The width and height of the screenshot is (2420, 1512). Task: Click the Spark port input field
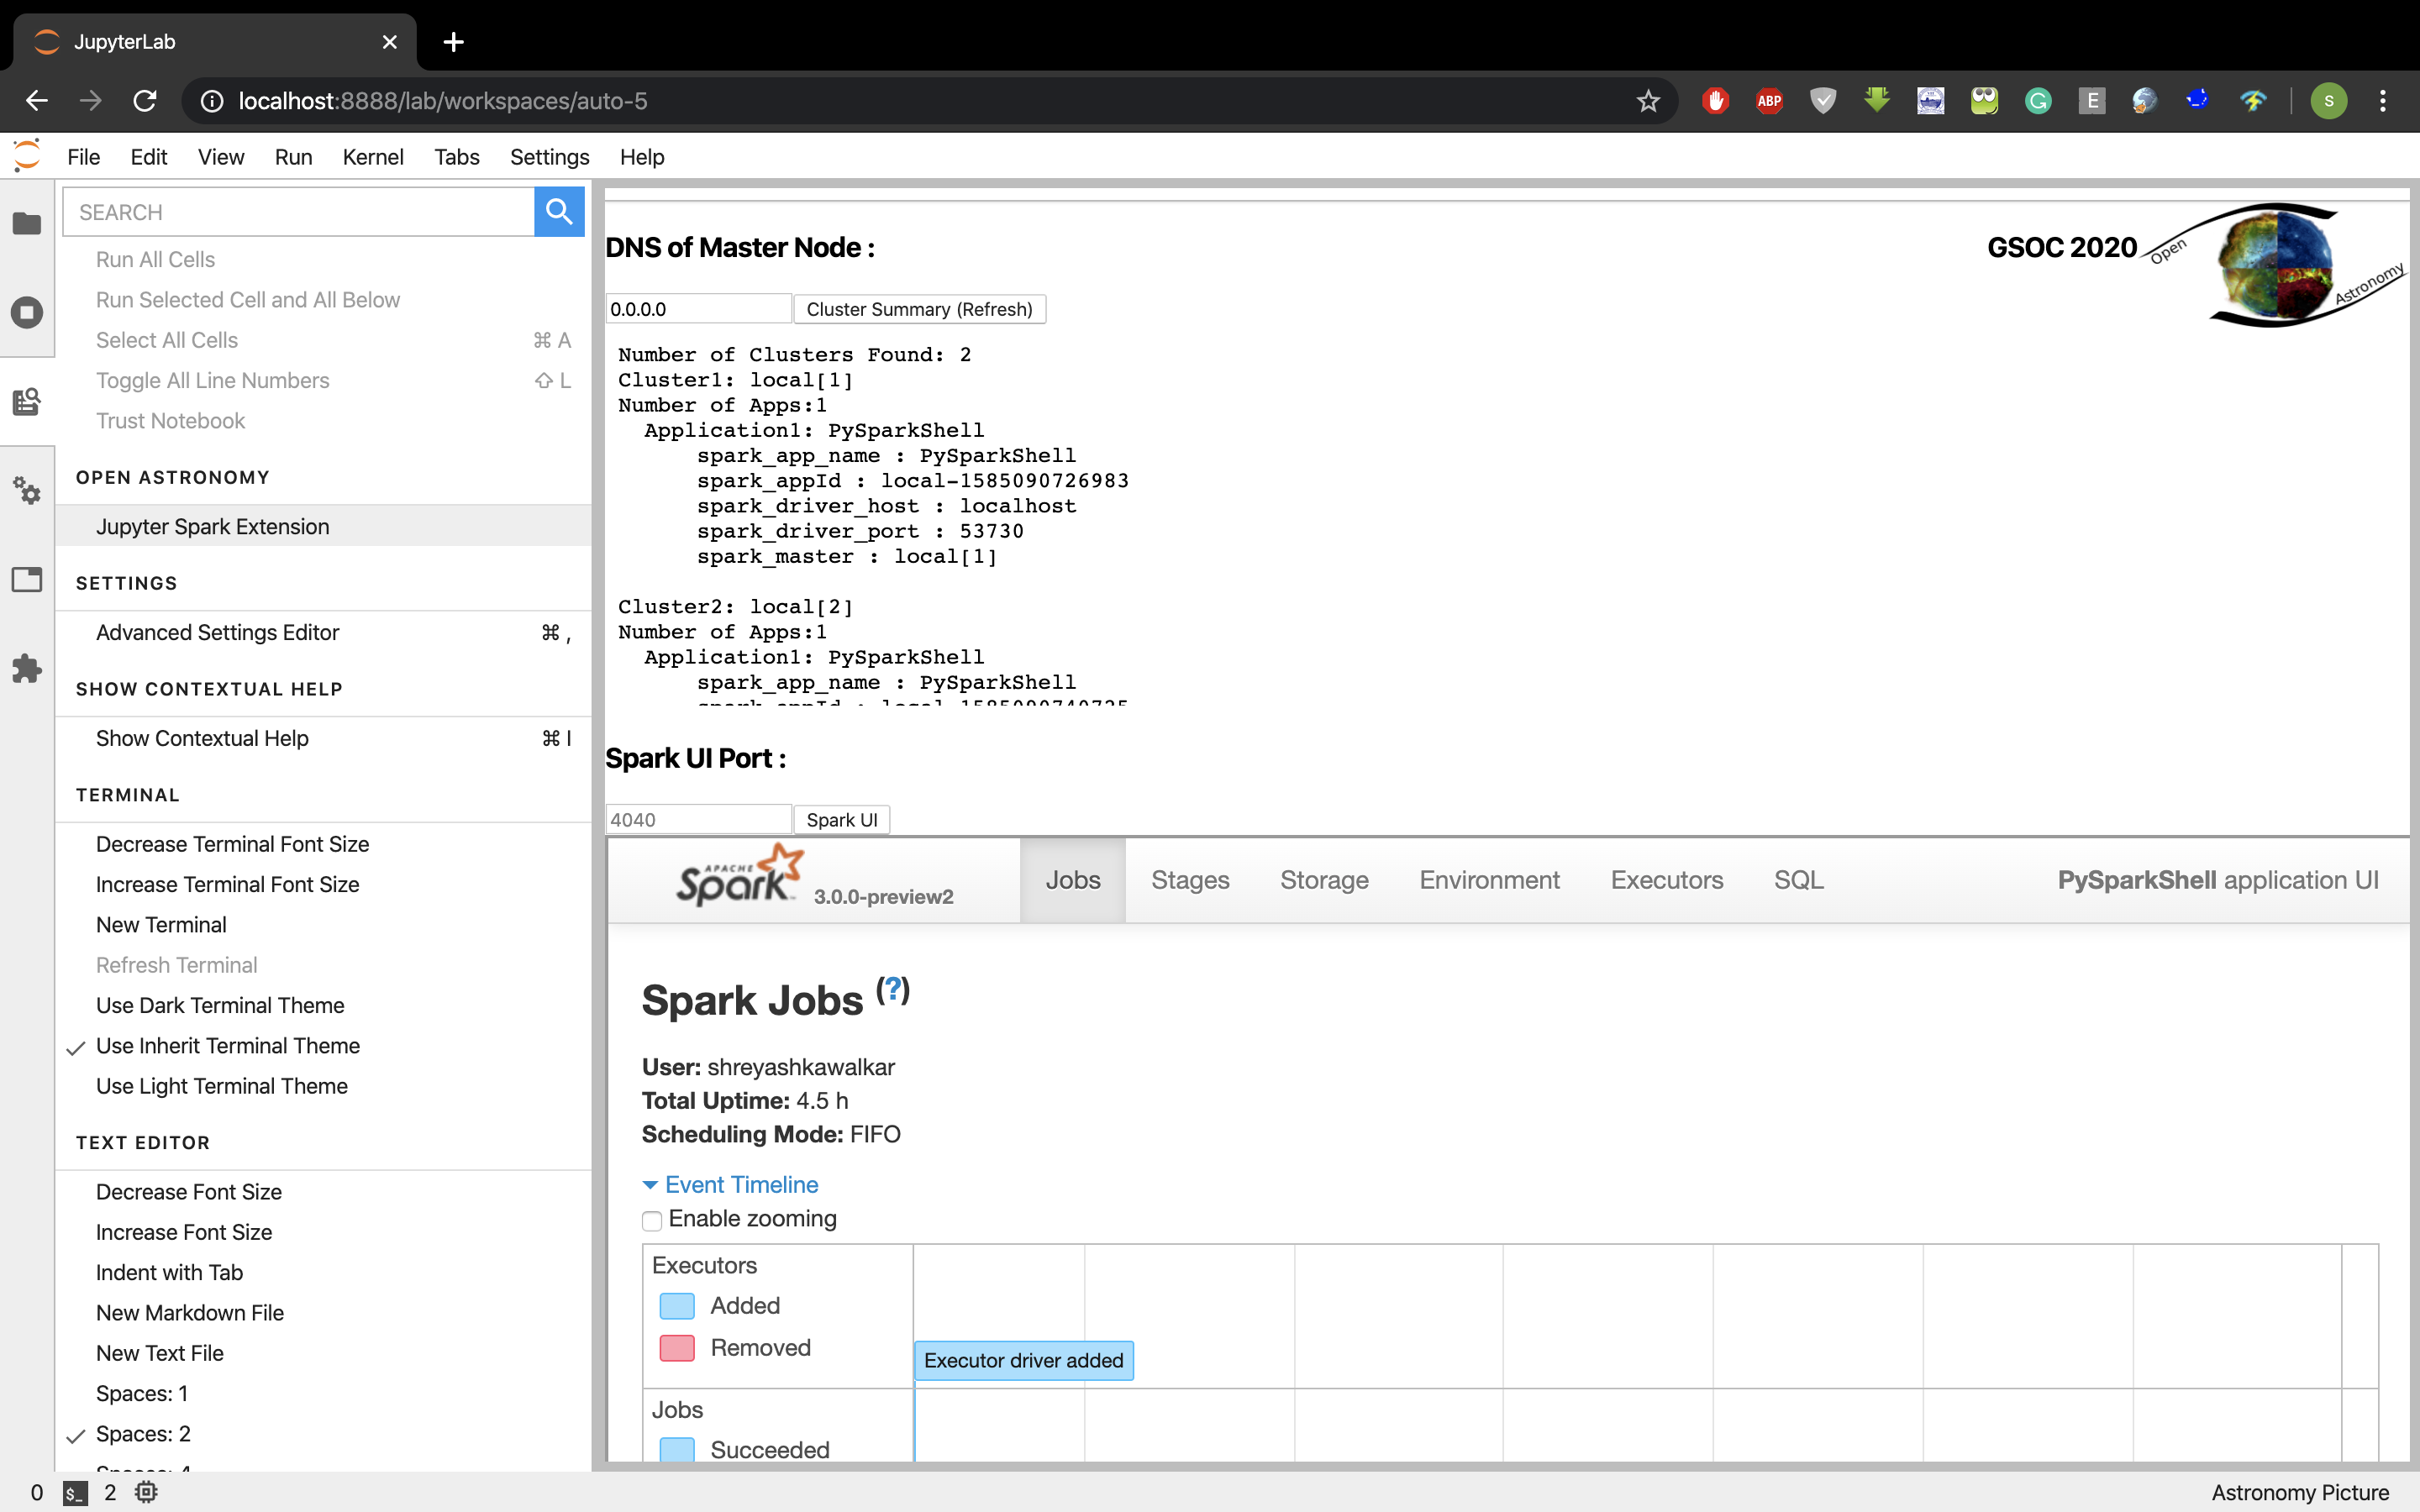pyautogui.click(x=698, y=819)
